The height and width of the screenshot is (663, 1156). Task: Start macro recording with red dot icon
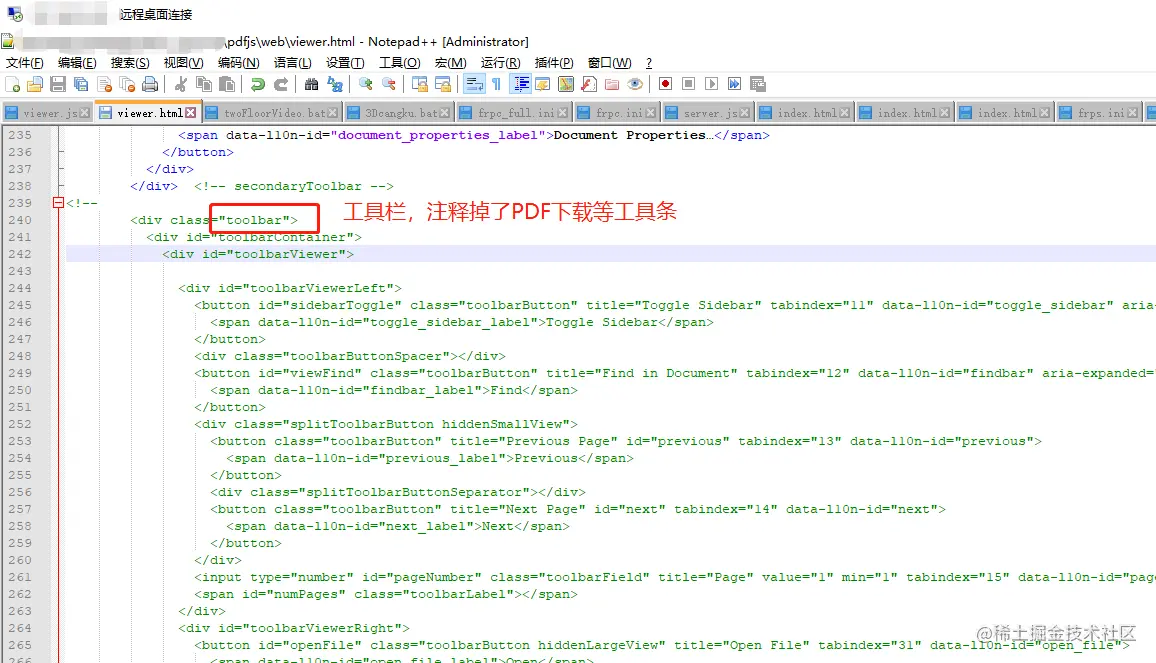click(665, 84)
